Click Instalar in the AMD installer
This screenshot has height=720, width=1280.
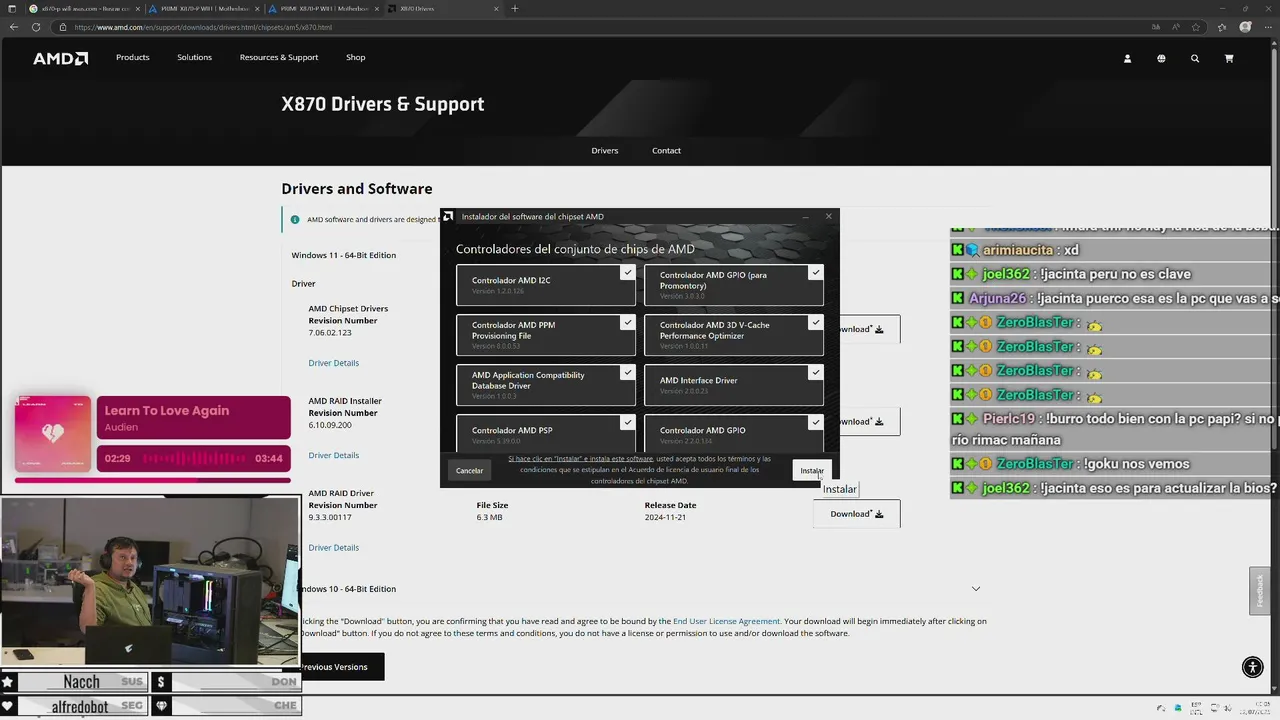pos(812,471)
